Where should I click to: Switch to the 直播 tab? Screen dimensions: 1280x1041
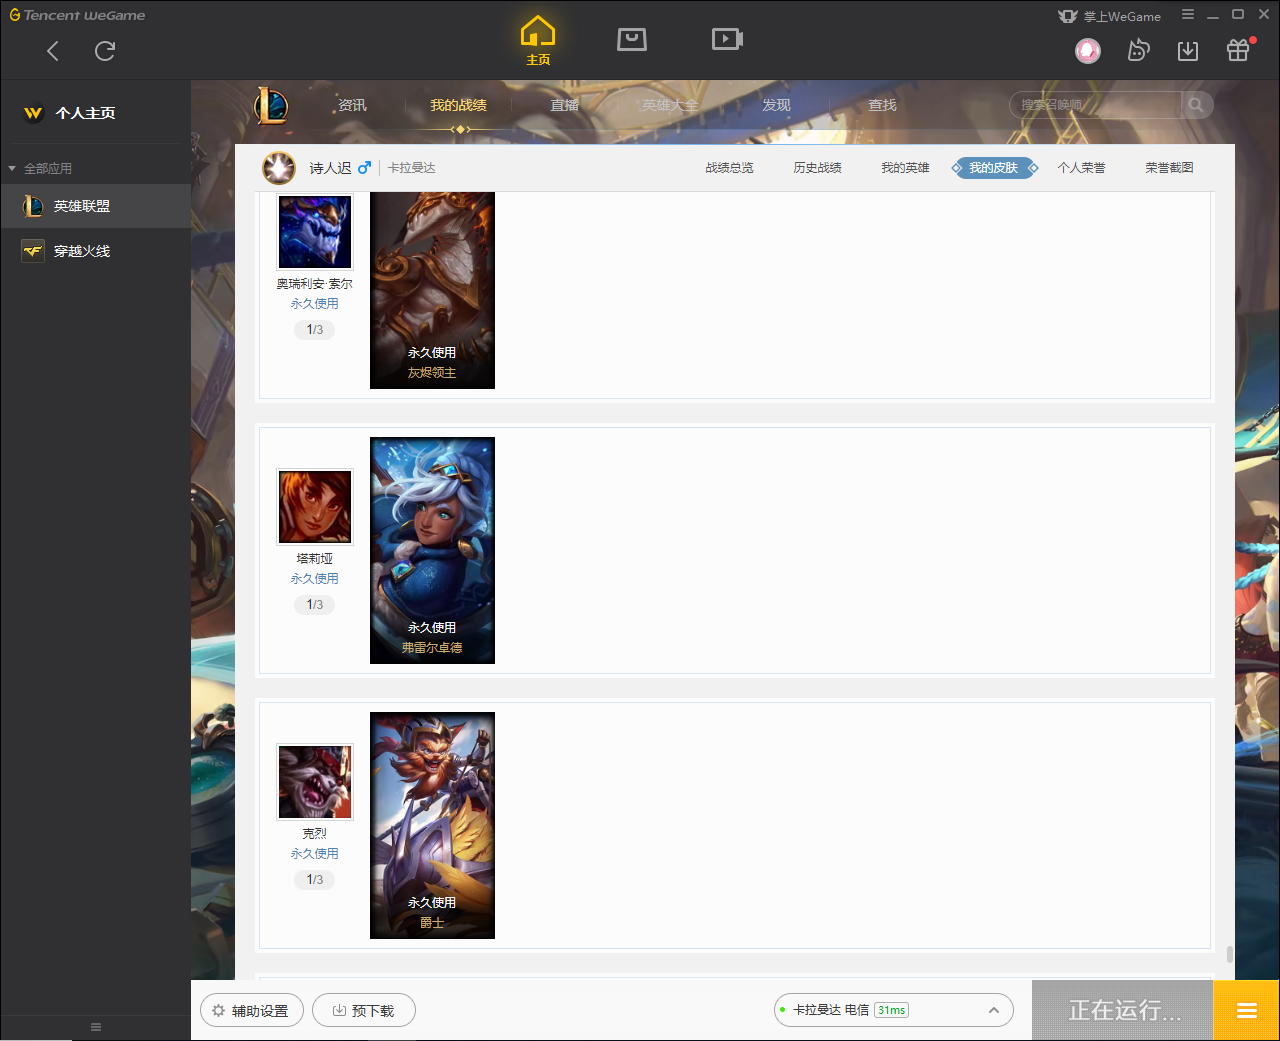click(564, 105)
